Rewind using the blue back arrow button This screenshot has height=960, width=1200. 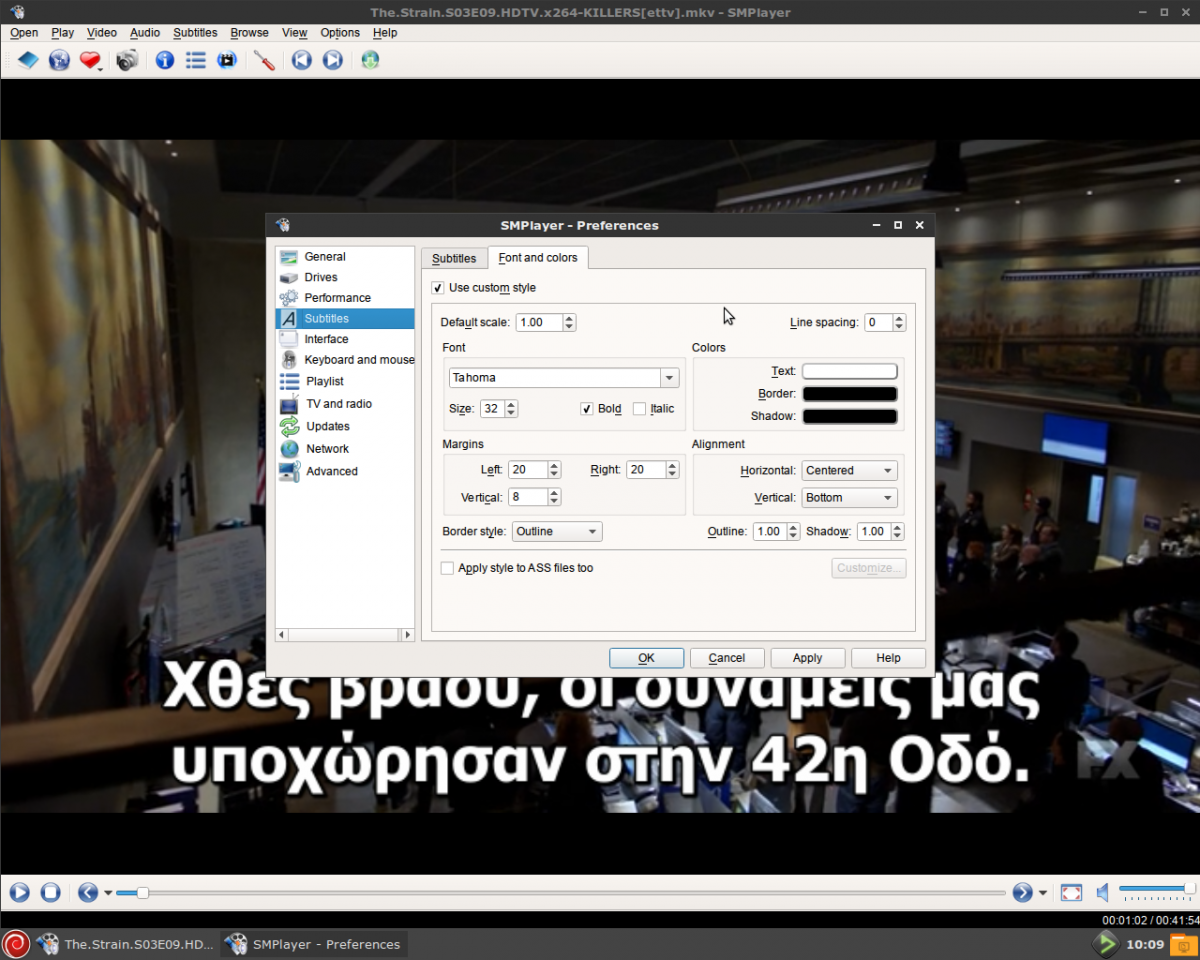tap(88, 892)
